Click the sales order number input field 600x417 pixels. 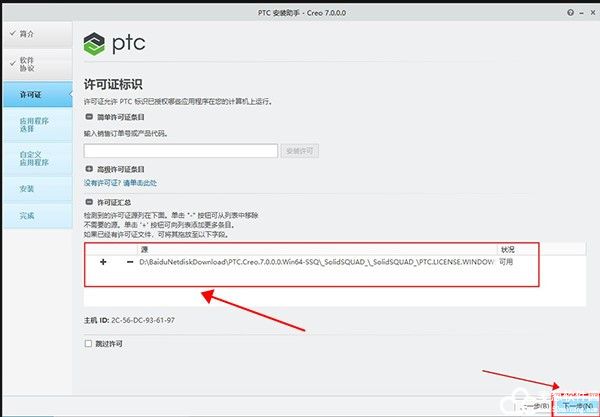tap(181, 151)
